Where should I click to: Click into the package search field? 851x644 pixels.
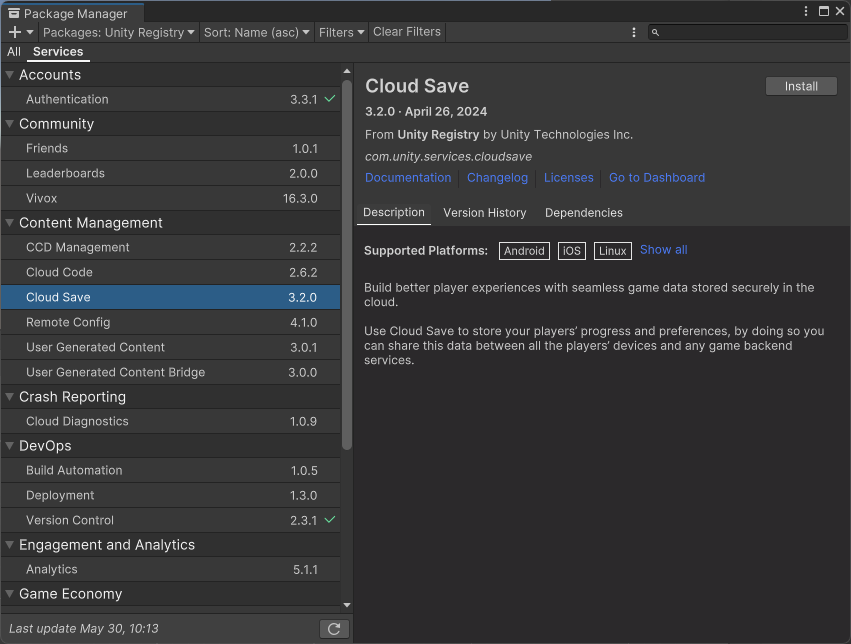(747, 33)
